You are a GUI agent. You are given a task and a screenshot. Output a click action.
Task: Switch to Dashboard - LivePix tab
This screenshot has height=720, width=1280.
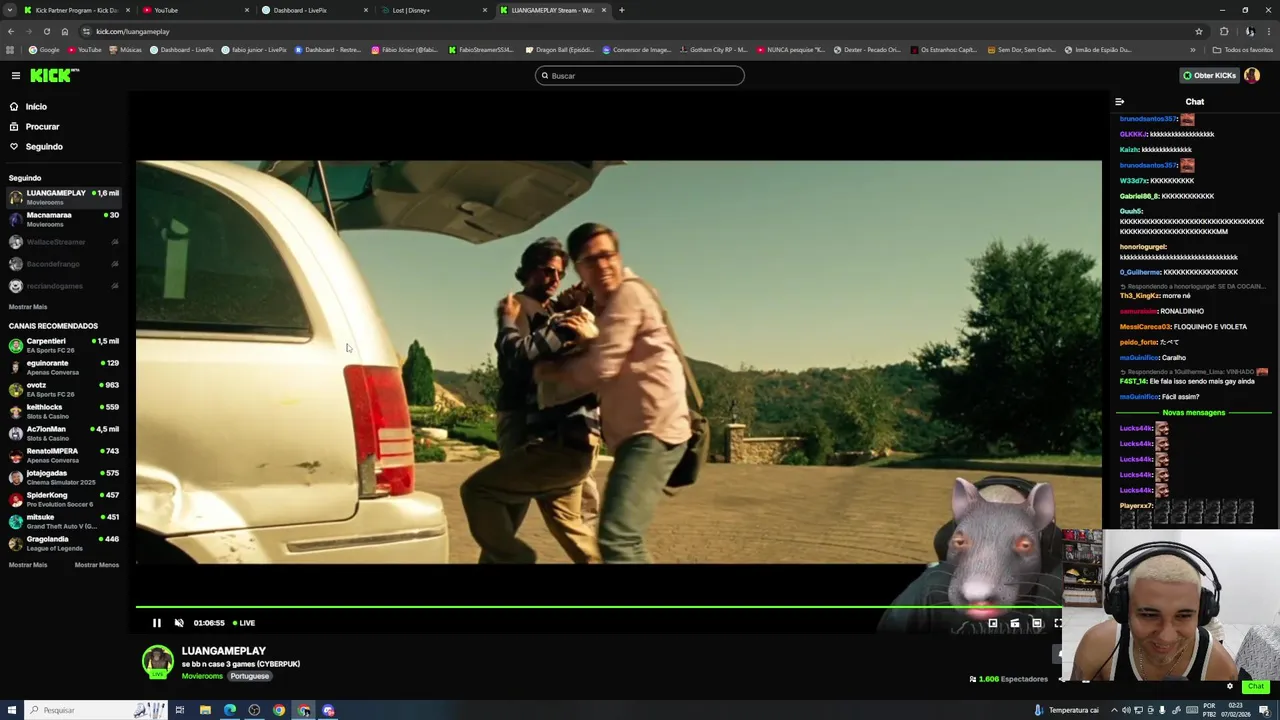[x=314, y=10]
